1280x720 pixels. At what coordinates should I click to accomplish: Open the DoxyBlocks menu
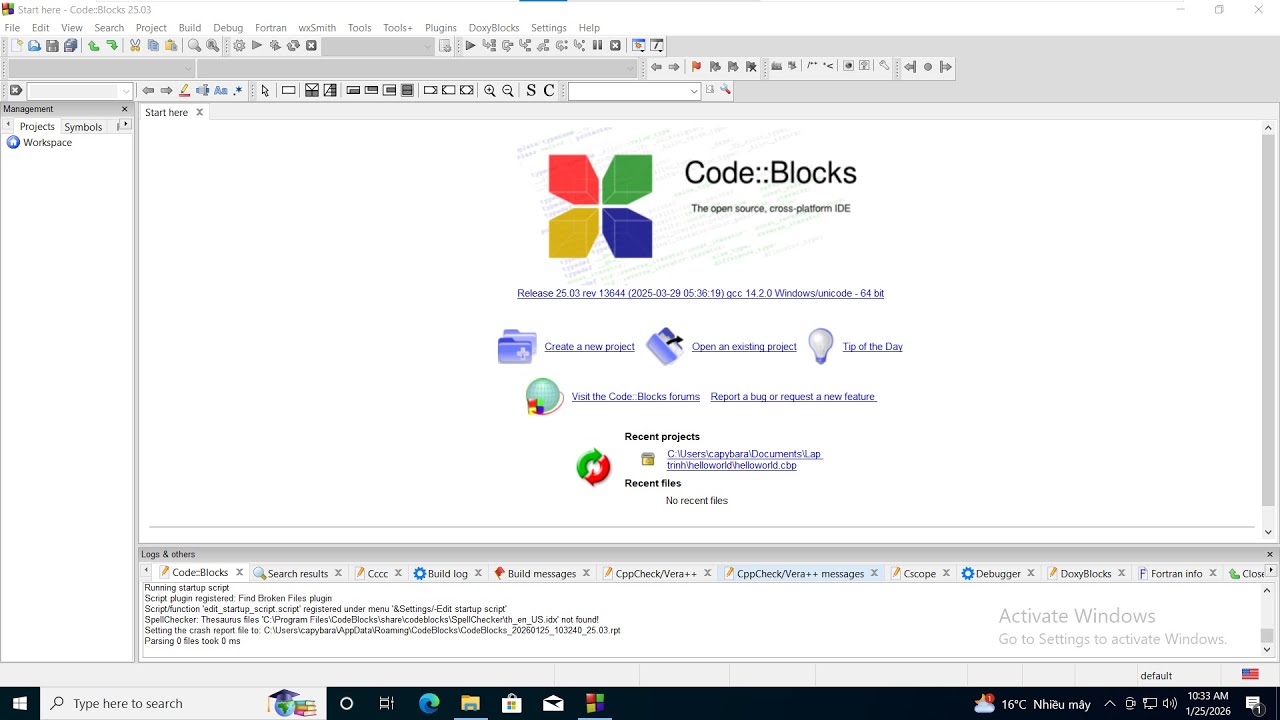click(494, 28)
